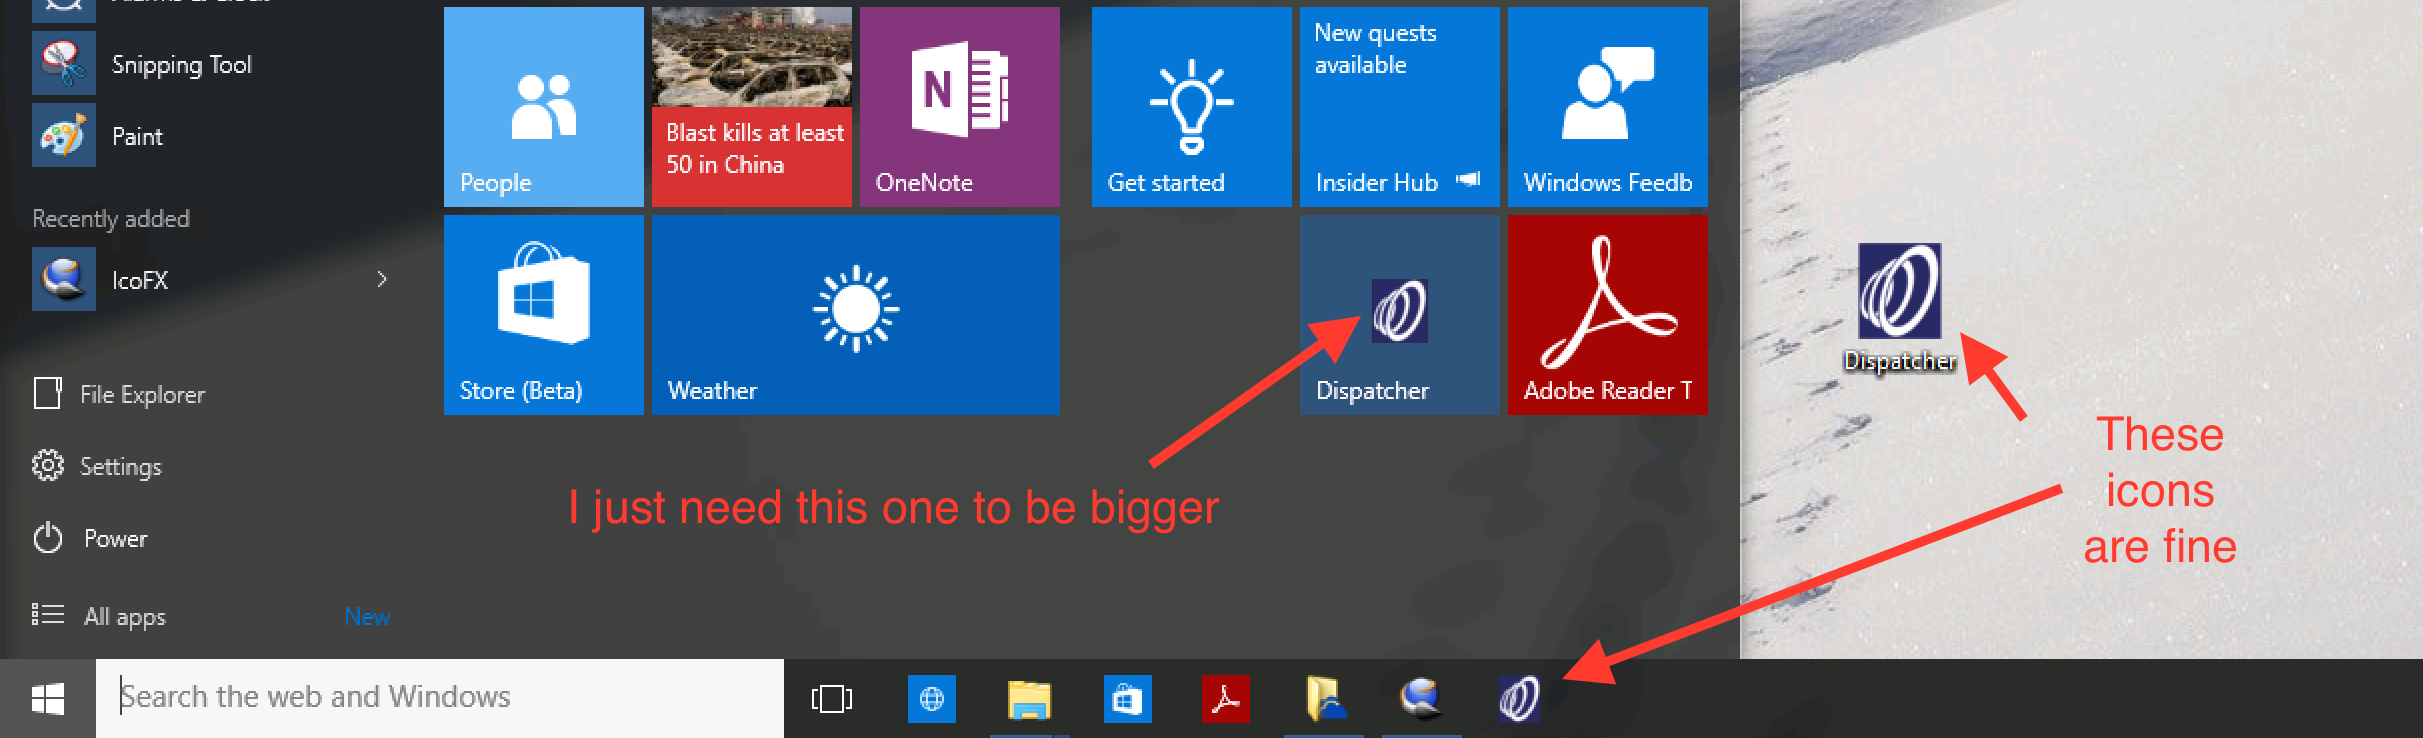Open the folder-with-cloud icon in the taskbar
2423x738 pixels.
coord(1324,698)
